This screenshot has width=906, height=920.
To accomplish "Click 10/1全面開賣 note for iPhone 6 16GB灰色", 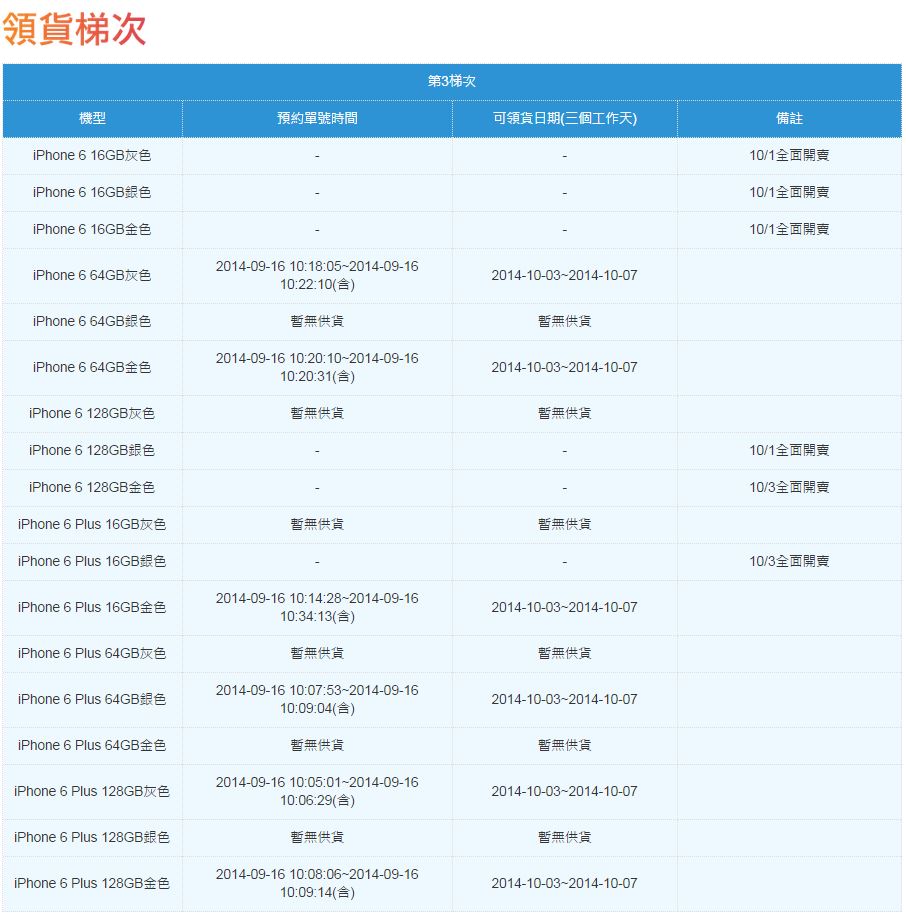I will (789, 155).
